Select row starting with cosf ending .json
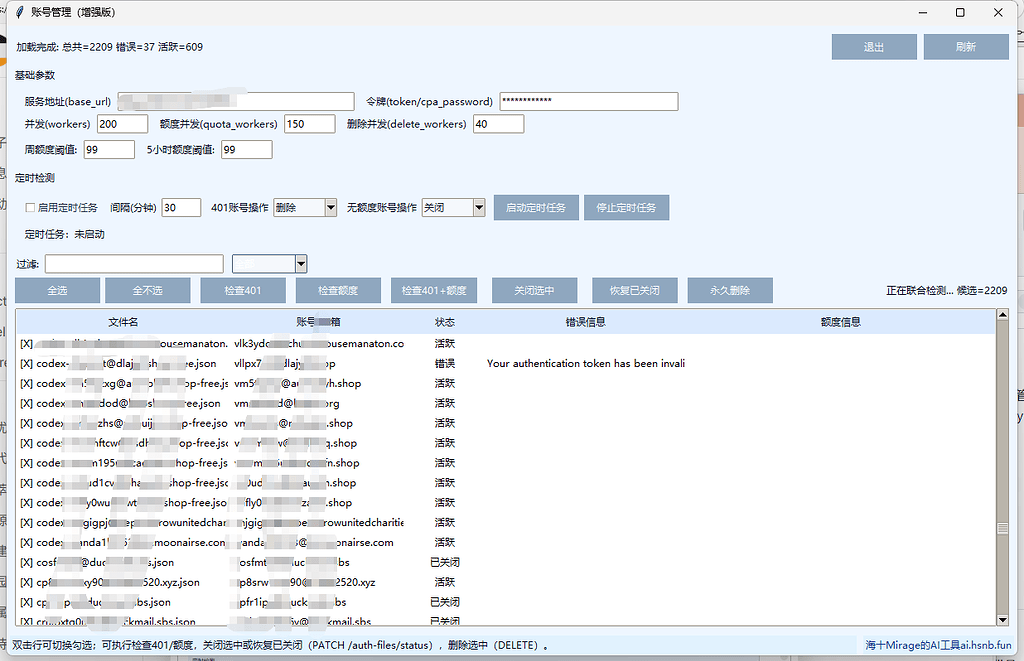Viewport: 1024px width, 661px height. tap(505, 562)
